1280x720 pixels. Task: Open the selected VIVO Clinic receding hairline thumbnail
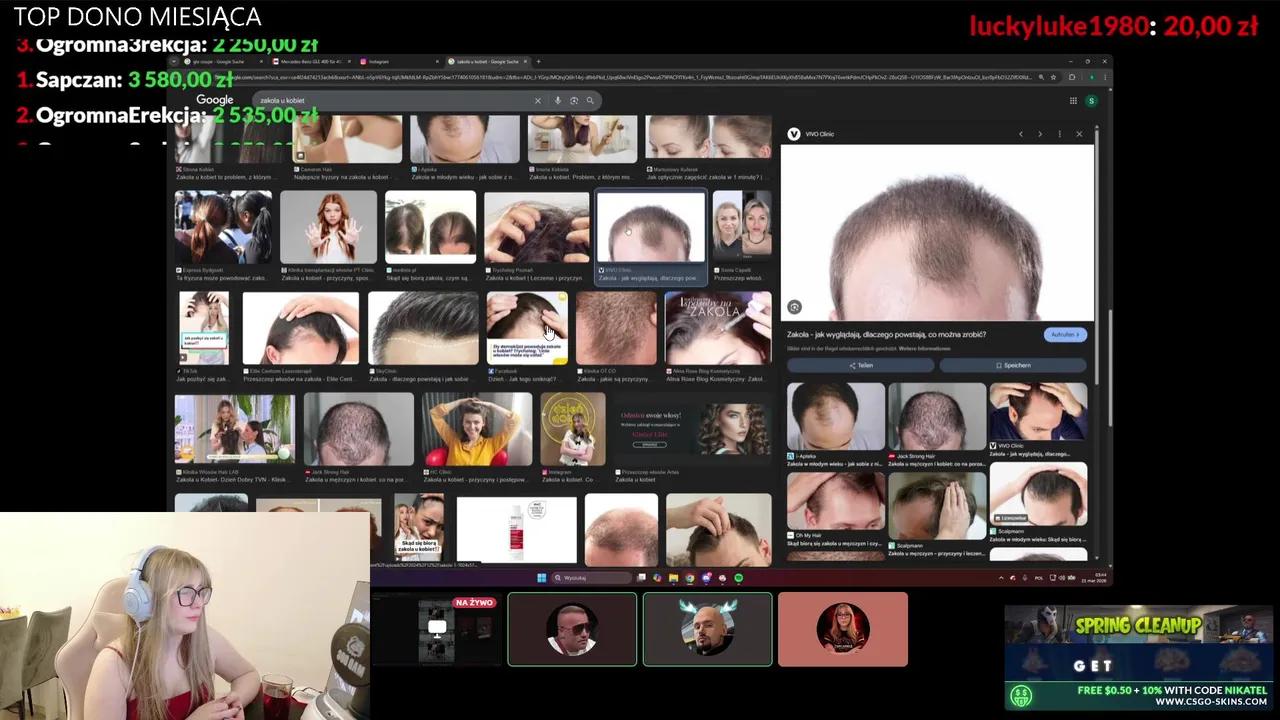click(x=651, y=228)
